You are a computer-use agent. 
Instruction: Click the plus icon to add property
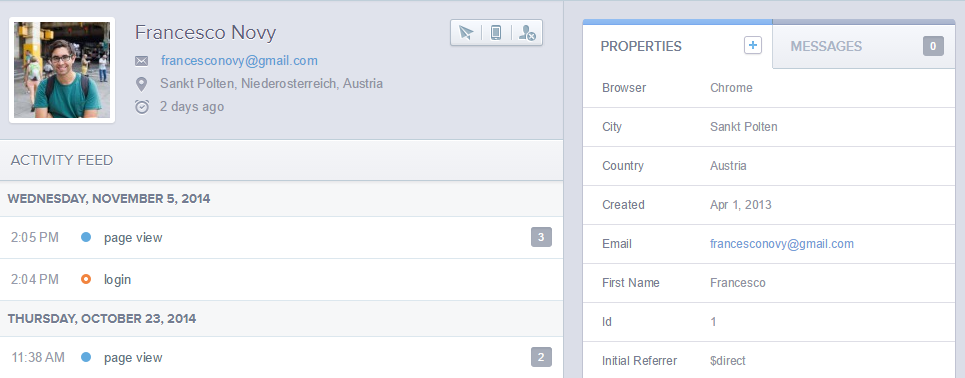pyautogui.click(x=753, y=45)
